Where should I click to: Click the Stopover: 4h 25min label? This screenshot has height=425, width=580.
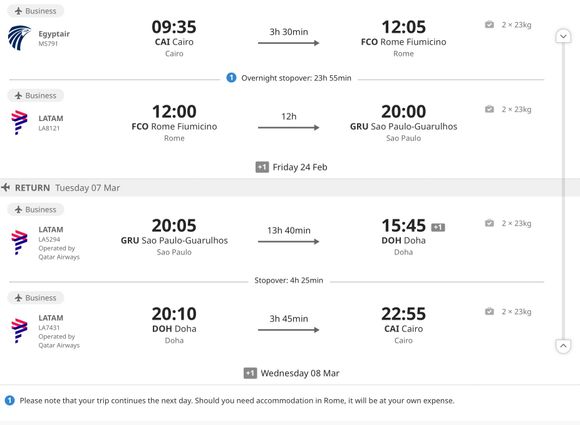click(x=289, y=280)
